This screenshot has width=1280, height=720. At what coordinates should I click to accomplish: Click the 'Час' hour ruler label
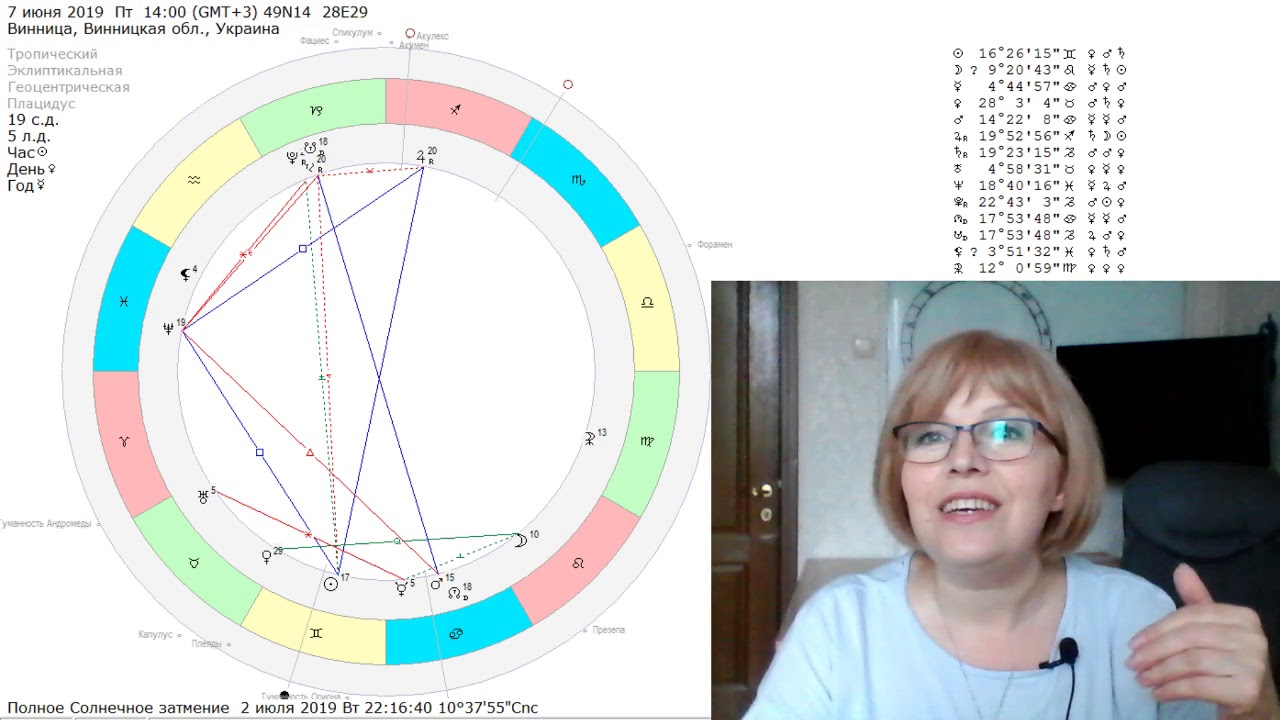tap(21, 153)
